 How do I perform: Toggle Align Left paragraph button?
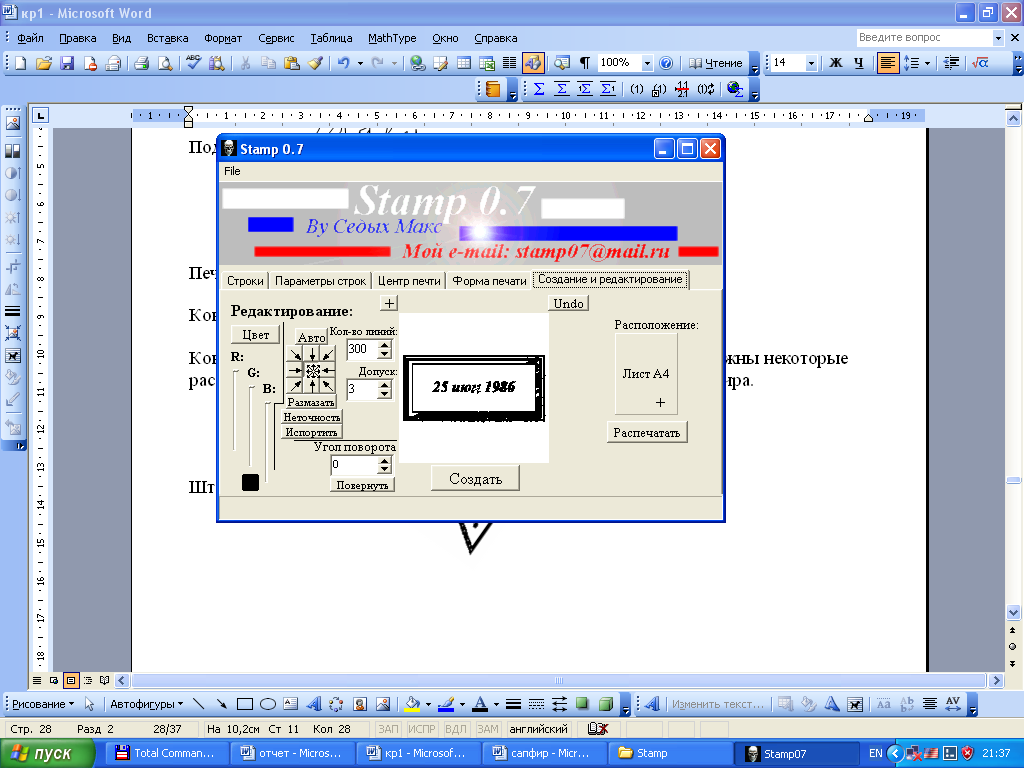pyautogui.click(x=888, y=63)
